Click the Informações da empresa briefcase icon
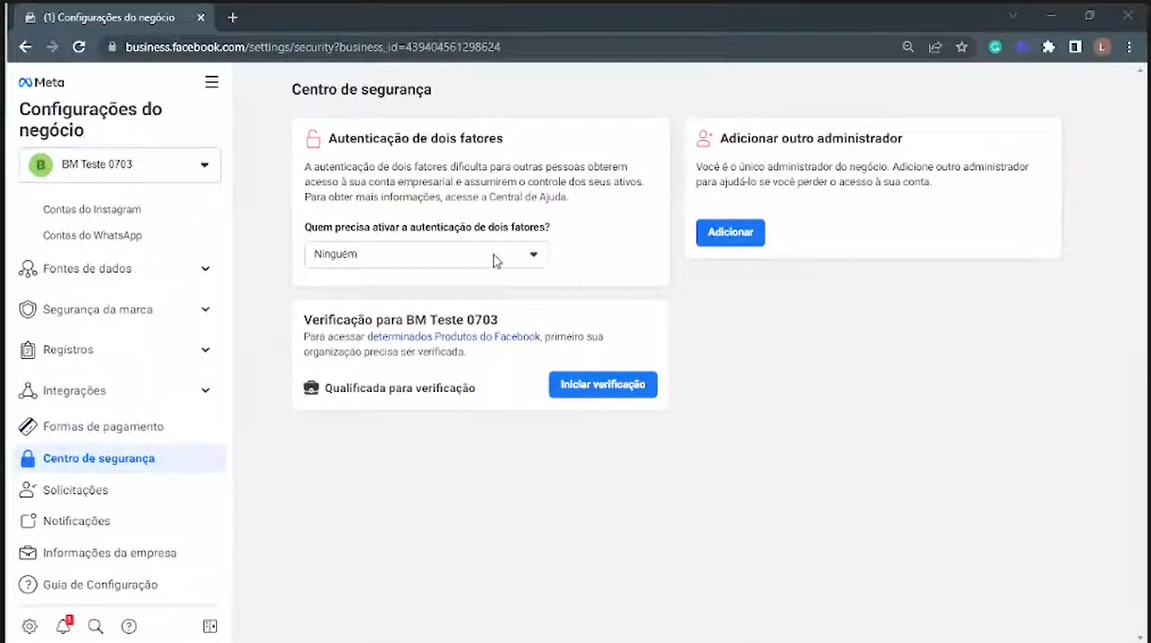Viewport: 1151px width, 643px height. coord(28,553)
